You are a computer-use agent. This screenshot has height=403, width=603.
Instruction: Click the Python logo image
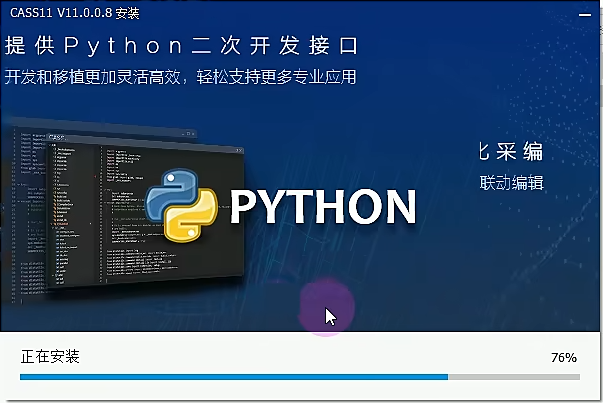182,206
